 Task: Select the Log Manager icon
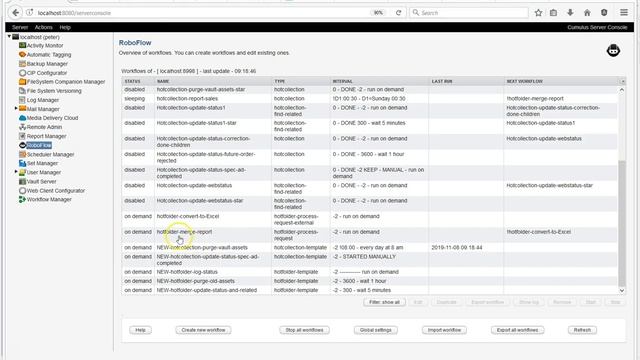click(22, 100)
